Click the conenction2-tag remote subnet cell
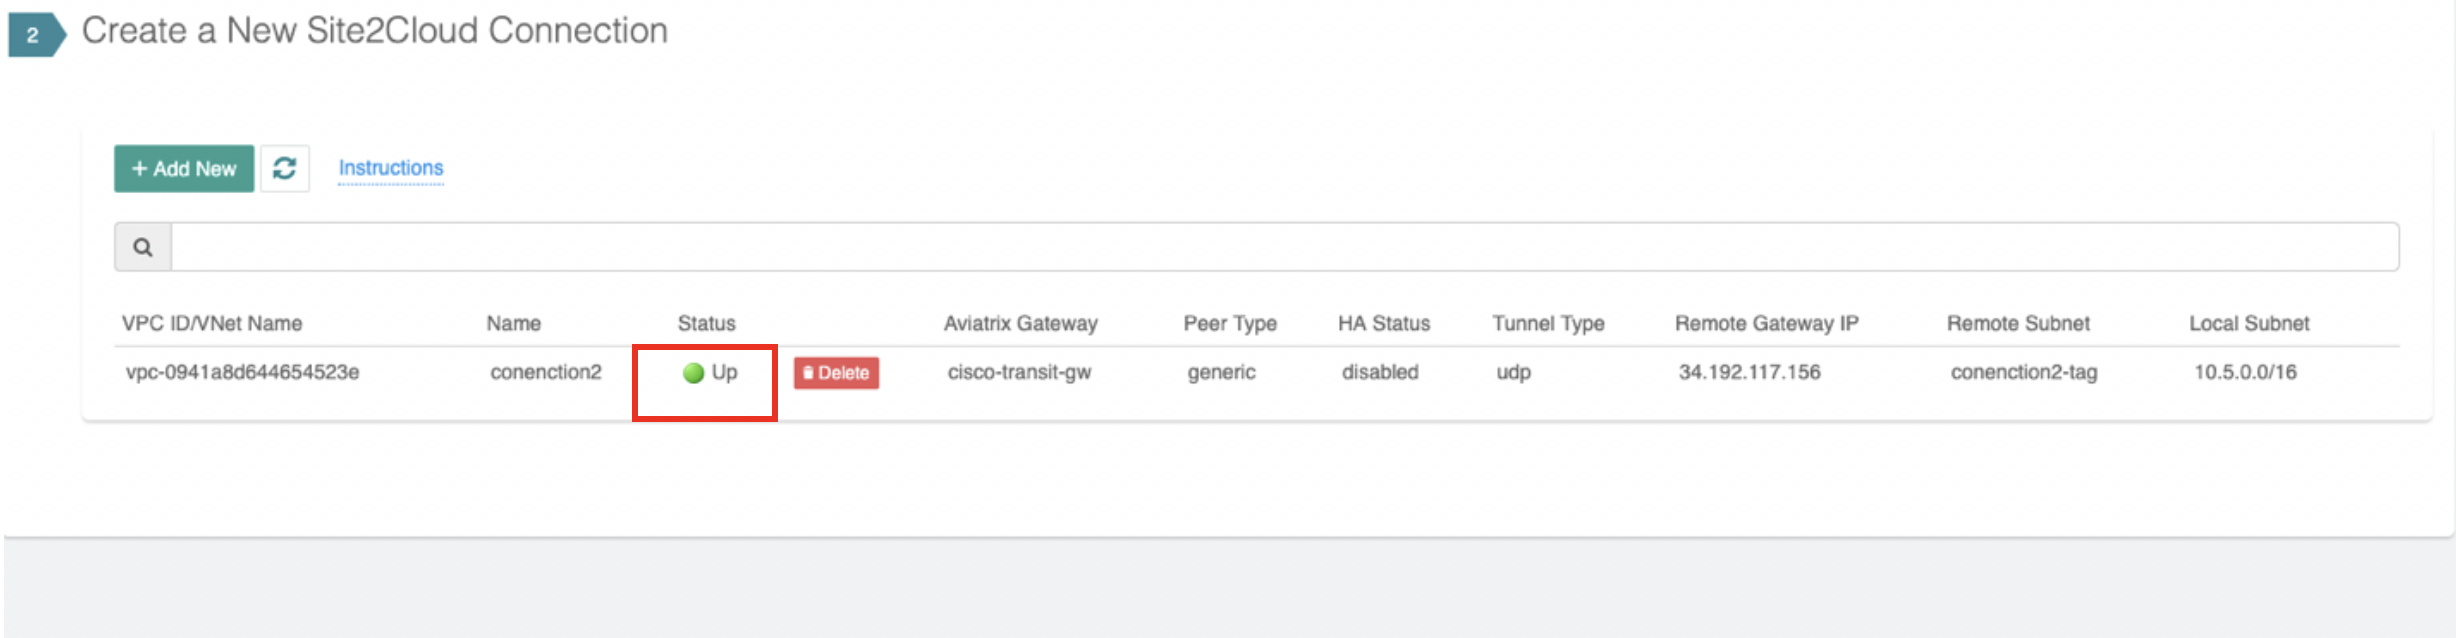The height and width of the screenshot is (638, 2456). 2023,373
